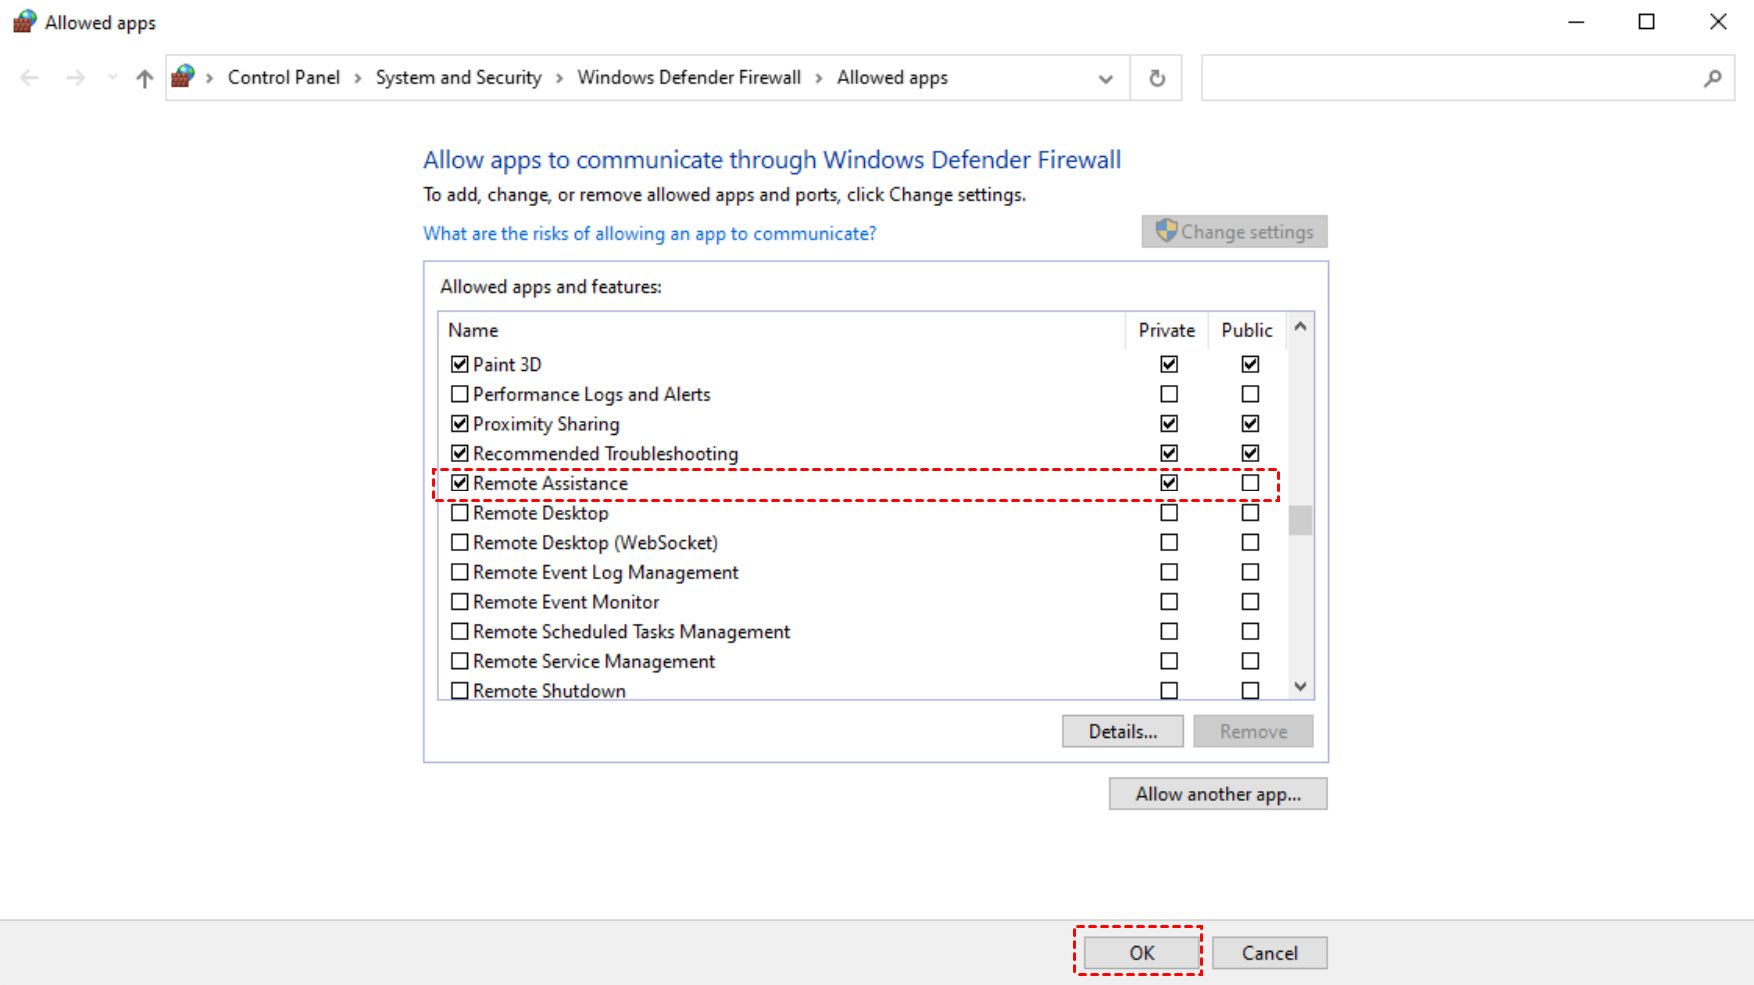Image resolution: width=1754 pixels, height=985 pixels.
Task: Click the firewall icon in address bar
Action: pyautogui.click(x=183, y=77)
